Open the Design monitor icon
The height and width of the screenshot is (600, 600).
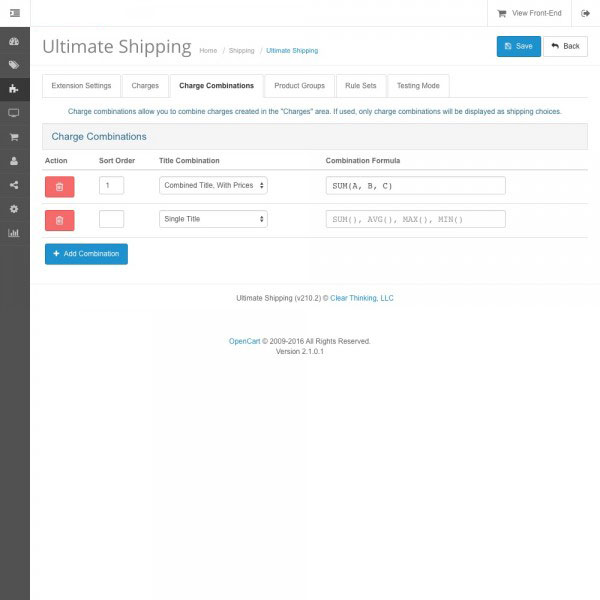(14, 113)
